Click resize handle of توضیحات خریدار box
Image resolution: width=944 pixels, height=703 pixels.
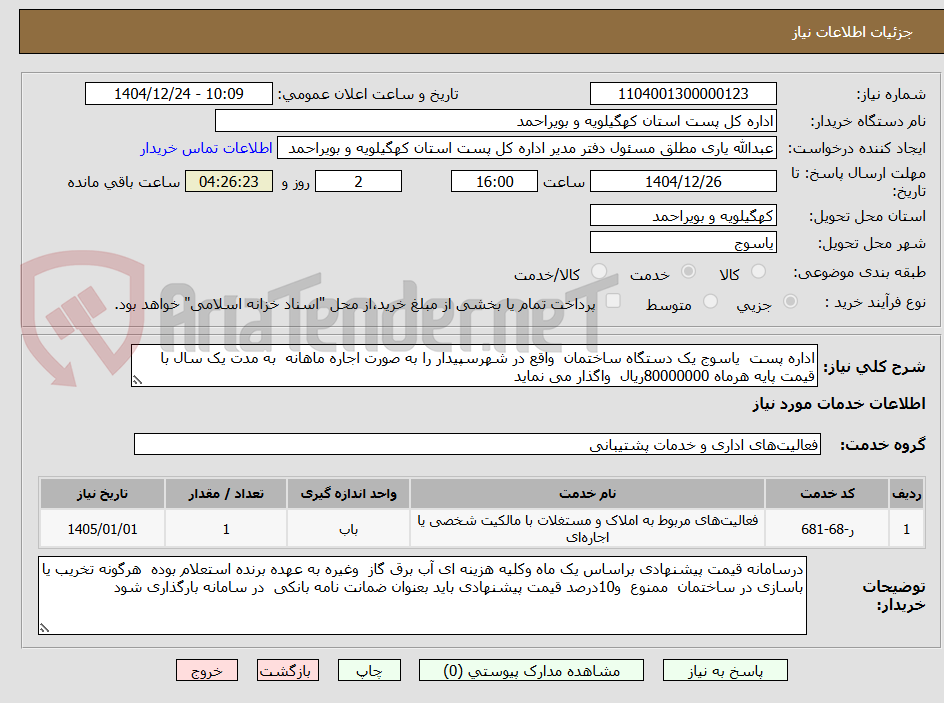(45, 628)
